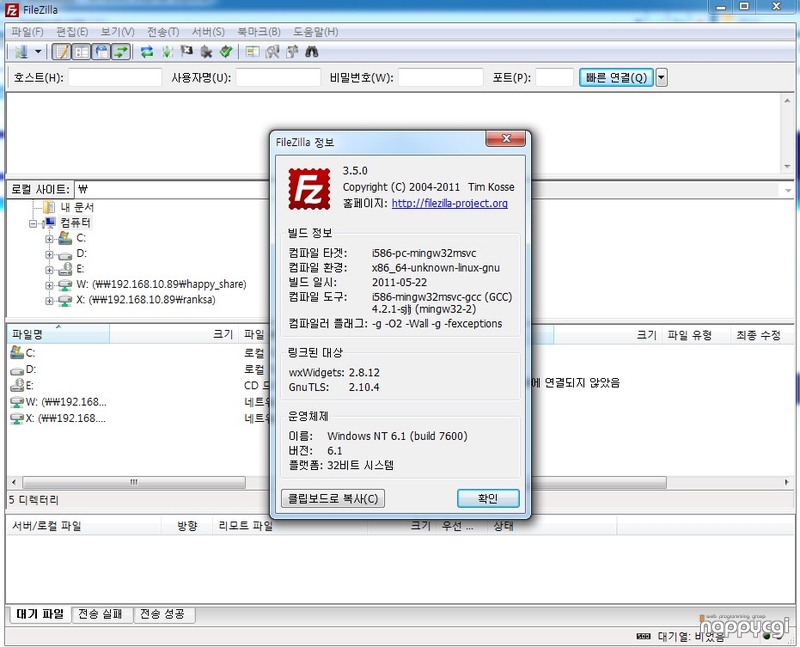This screenshot has width=800, height=647.
Task: Expand the W: happy_share tree node
Action: [49, 285]
